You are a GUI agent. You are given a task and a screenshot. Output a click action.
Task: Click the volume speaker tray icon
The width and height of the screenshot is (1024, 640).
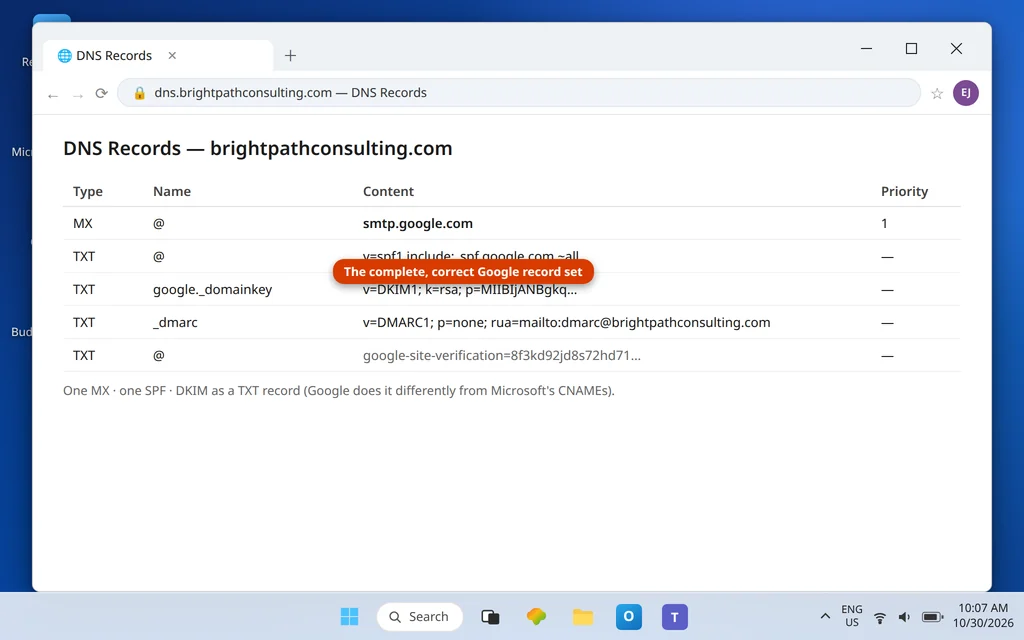[x=904, y=617]
